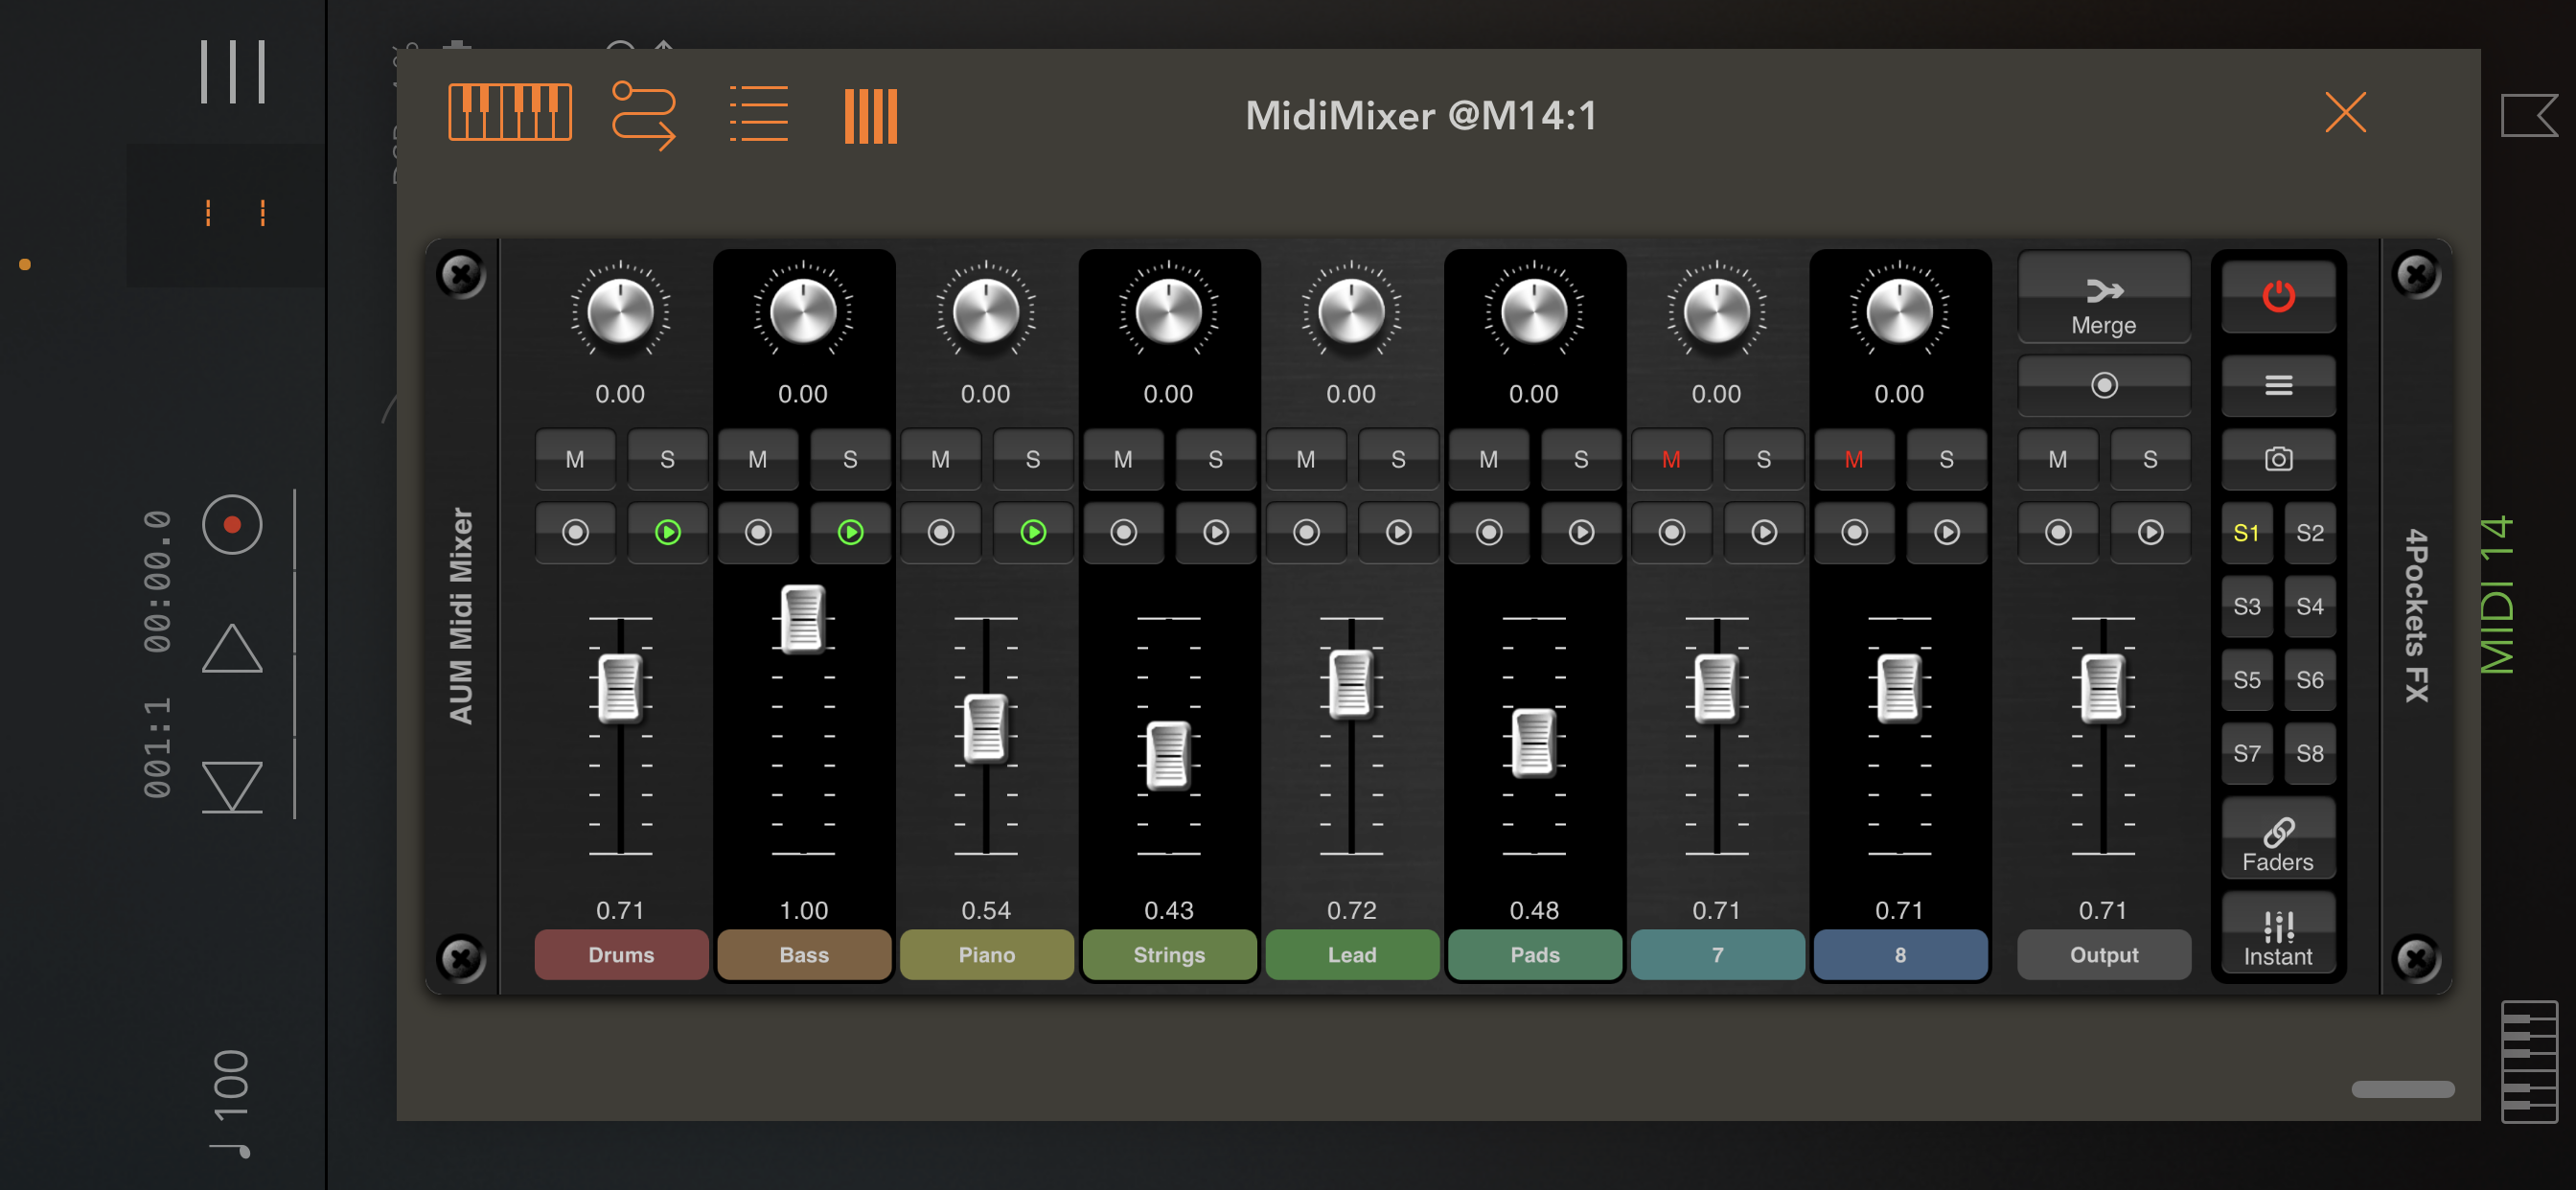Click the tempo 100 display
This screenshot has width=2576, height=1190.
(x=232, y=1102)
